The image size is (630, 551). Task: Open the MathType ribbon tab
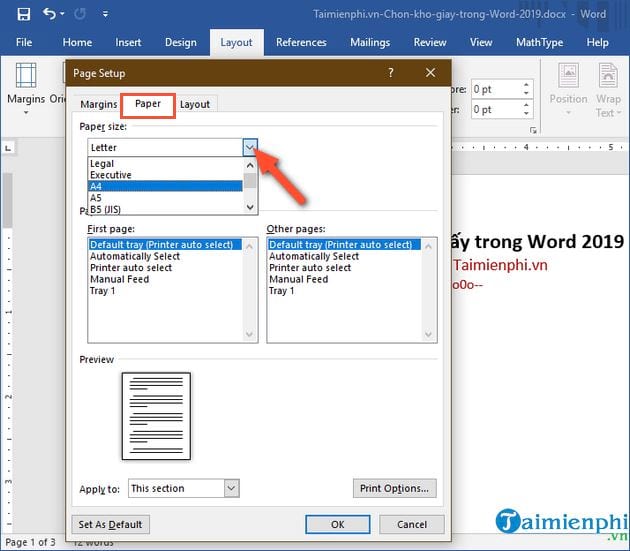pyautogui.click(x=539, y=42)
